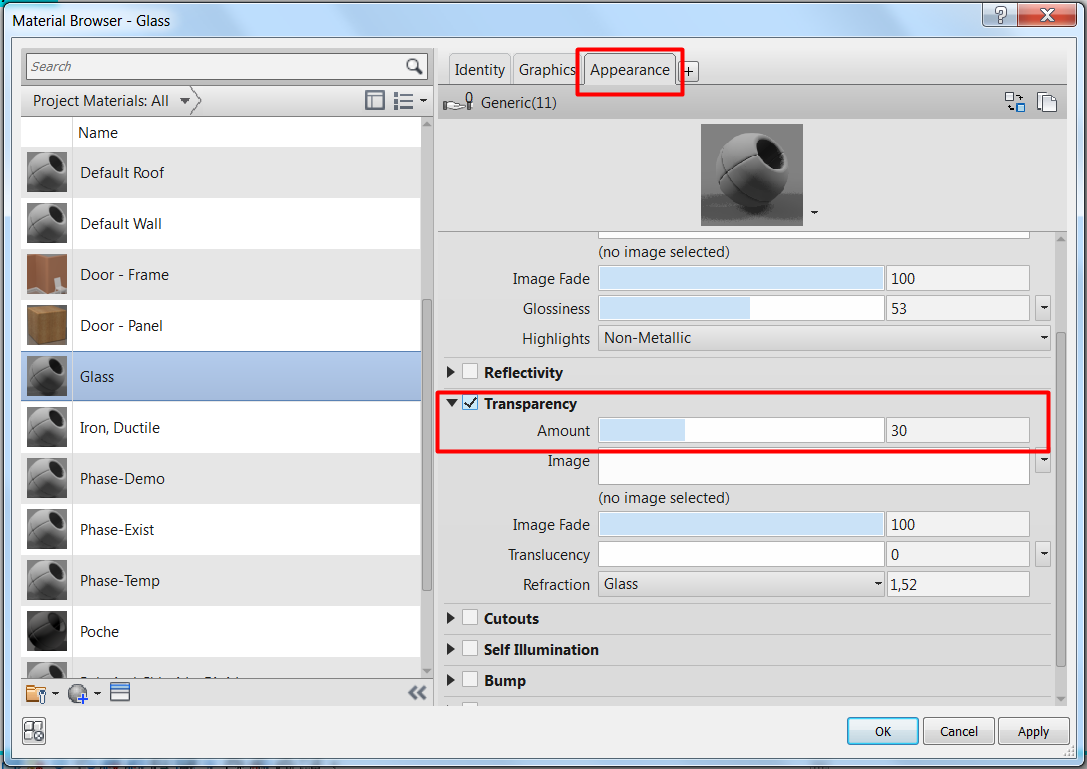Toggle the browser panel view icon
1087x769 pixels.
33,731
